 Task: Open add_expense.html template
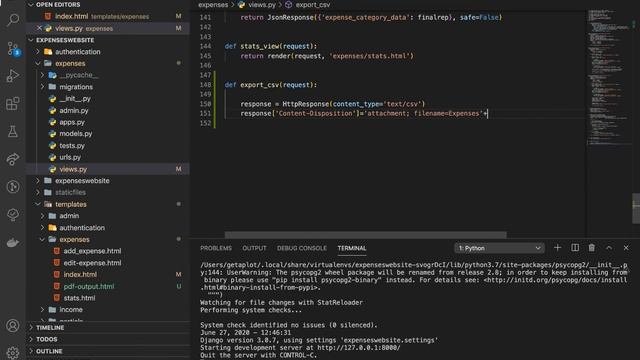pos(92,251)
